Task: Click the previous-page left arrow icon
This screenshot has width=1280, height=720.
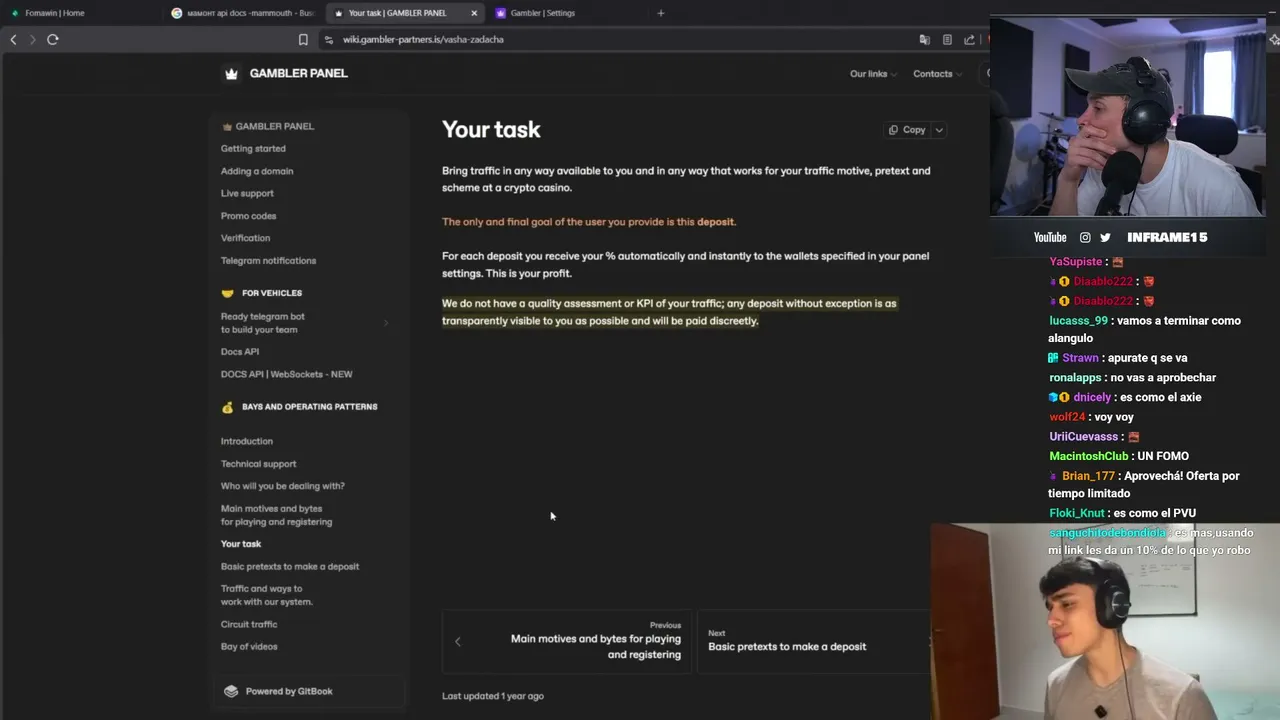Action: tap(458, 641)
